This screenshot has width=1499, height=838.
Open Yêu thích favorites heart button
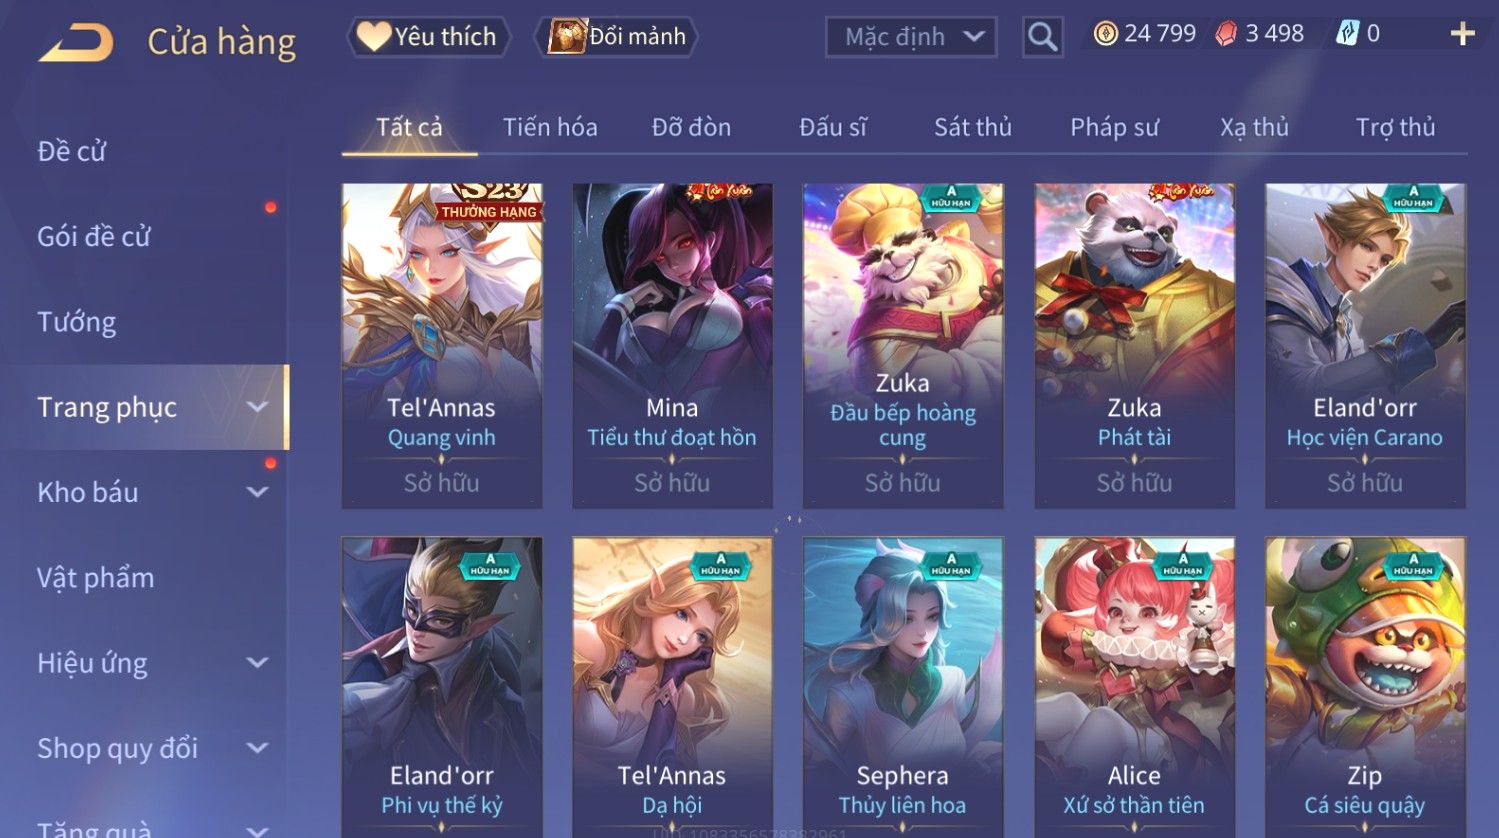pyautogui.click(x=428, y=37)
